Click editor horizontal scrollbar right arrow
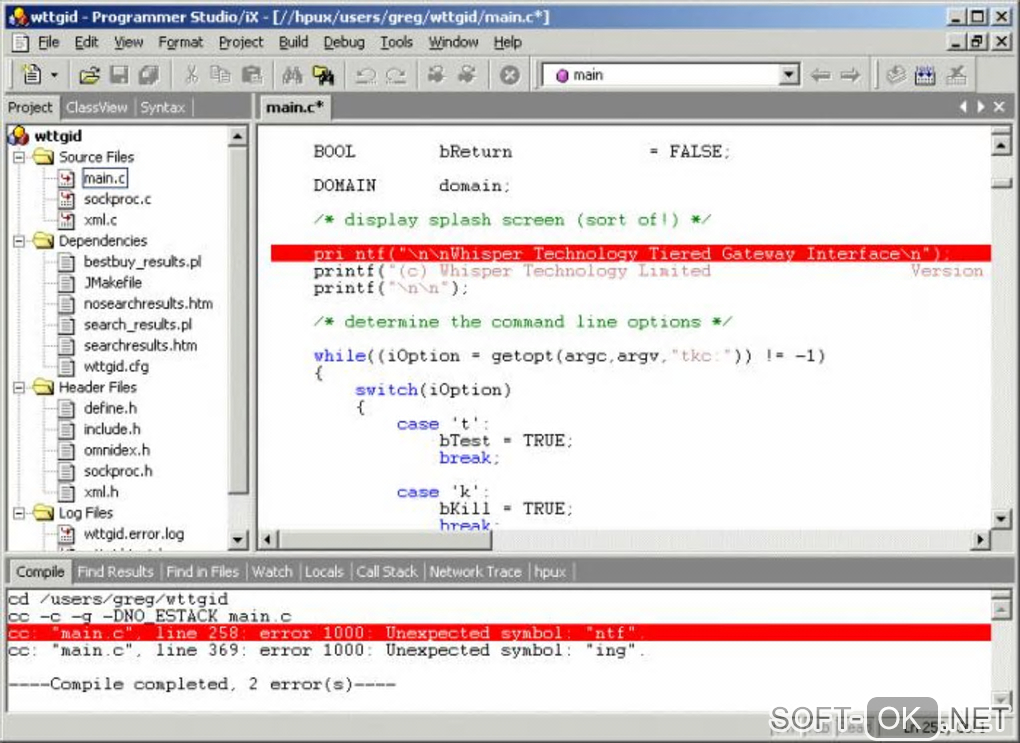Viewport: 1020px width, 743px height. [980, 539]
